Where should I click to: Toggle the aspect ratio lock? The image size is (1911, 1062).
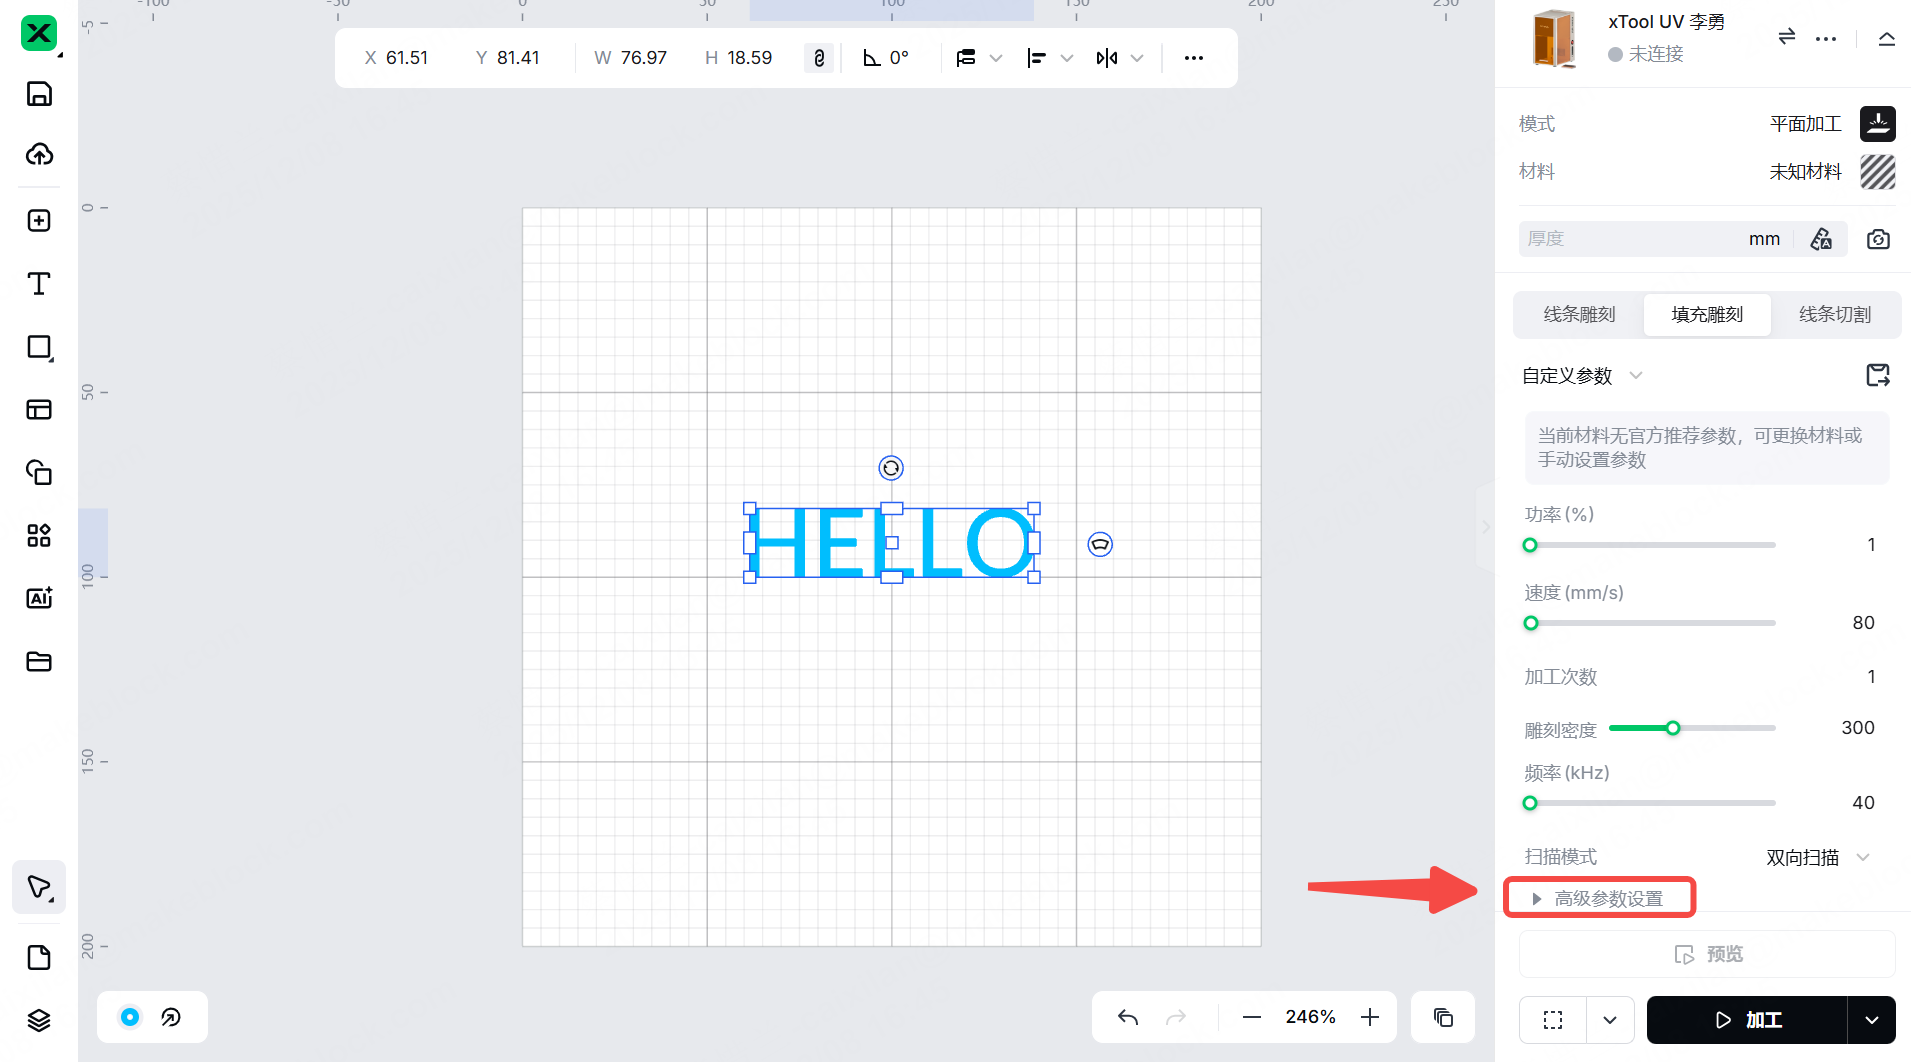[x=819, y=58]
